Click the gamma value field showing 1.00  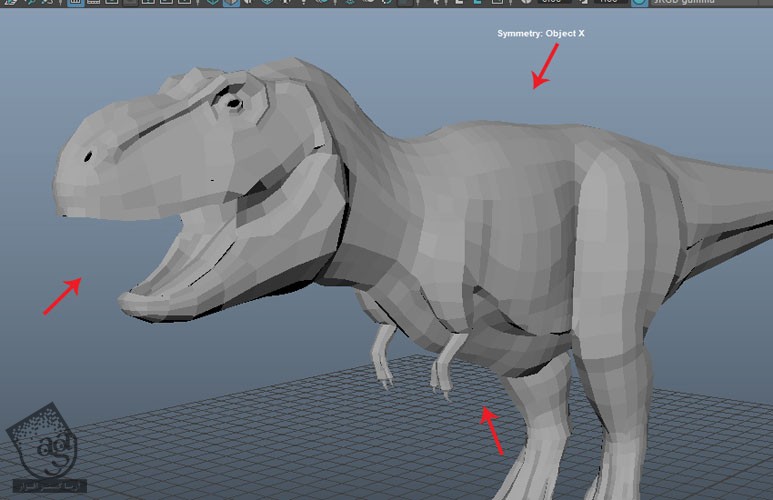click(610, 3)
